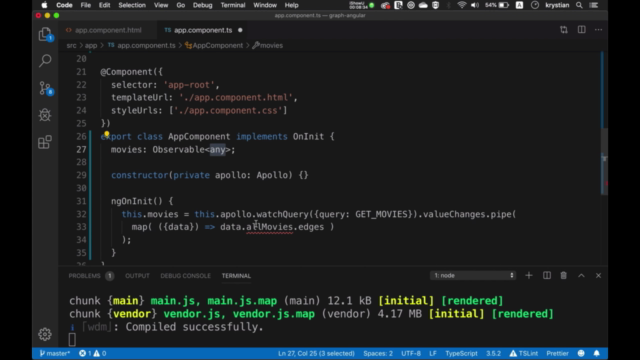Change indentation via 'Spaces: 2'
The image size is (640, 360).
(x=378, y=353)
